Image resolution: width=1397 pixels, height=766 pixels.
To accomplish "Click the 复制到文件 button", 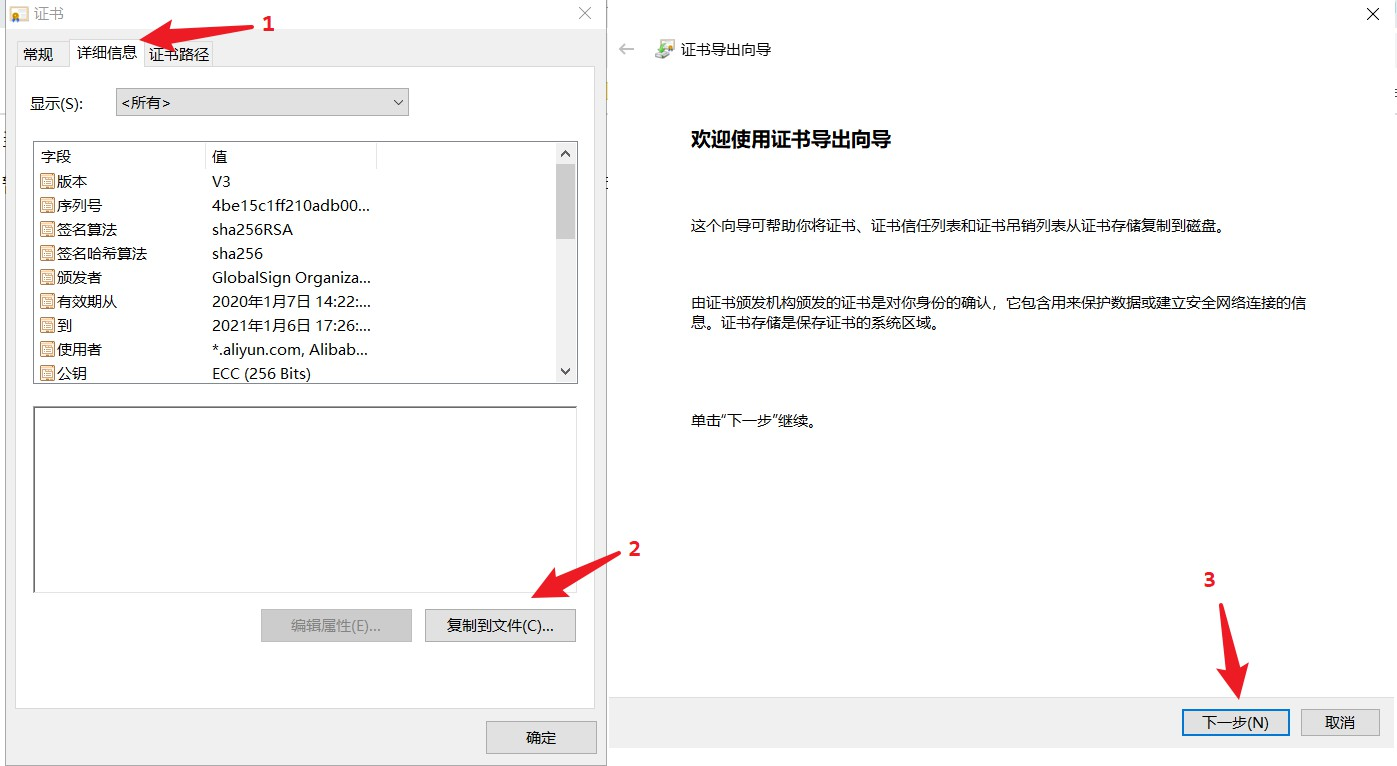I will [x=500, y=625].
